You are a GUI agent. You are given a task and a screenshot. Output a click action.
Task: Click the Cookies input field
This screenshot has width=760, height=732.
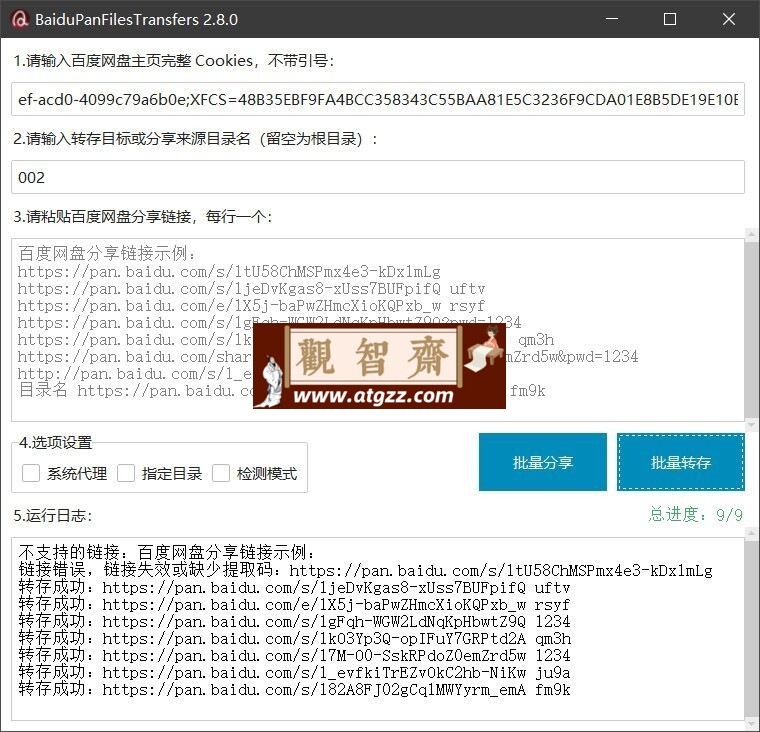378,99
